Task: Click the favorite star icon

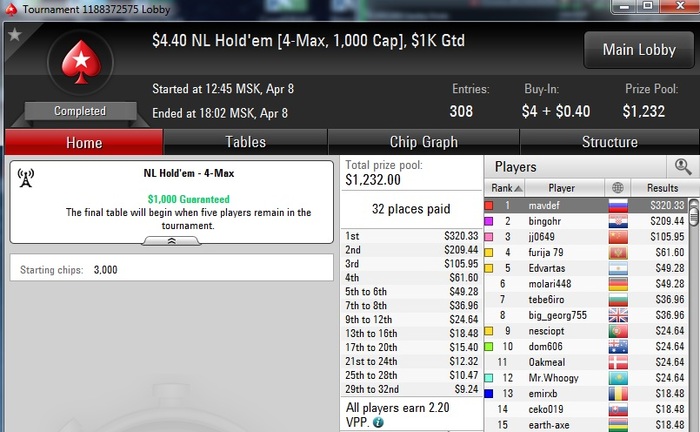Action: (14, 34)
